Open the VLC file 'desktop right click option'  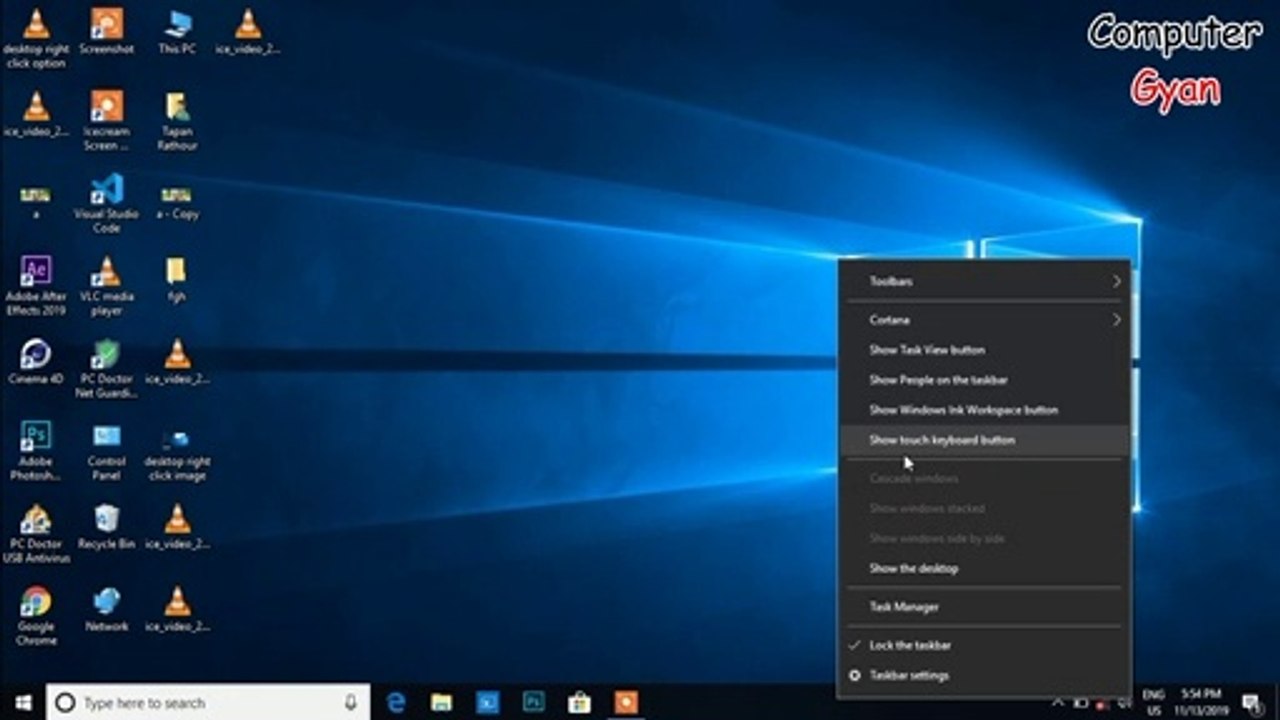pos(36,39)
